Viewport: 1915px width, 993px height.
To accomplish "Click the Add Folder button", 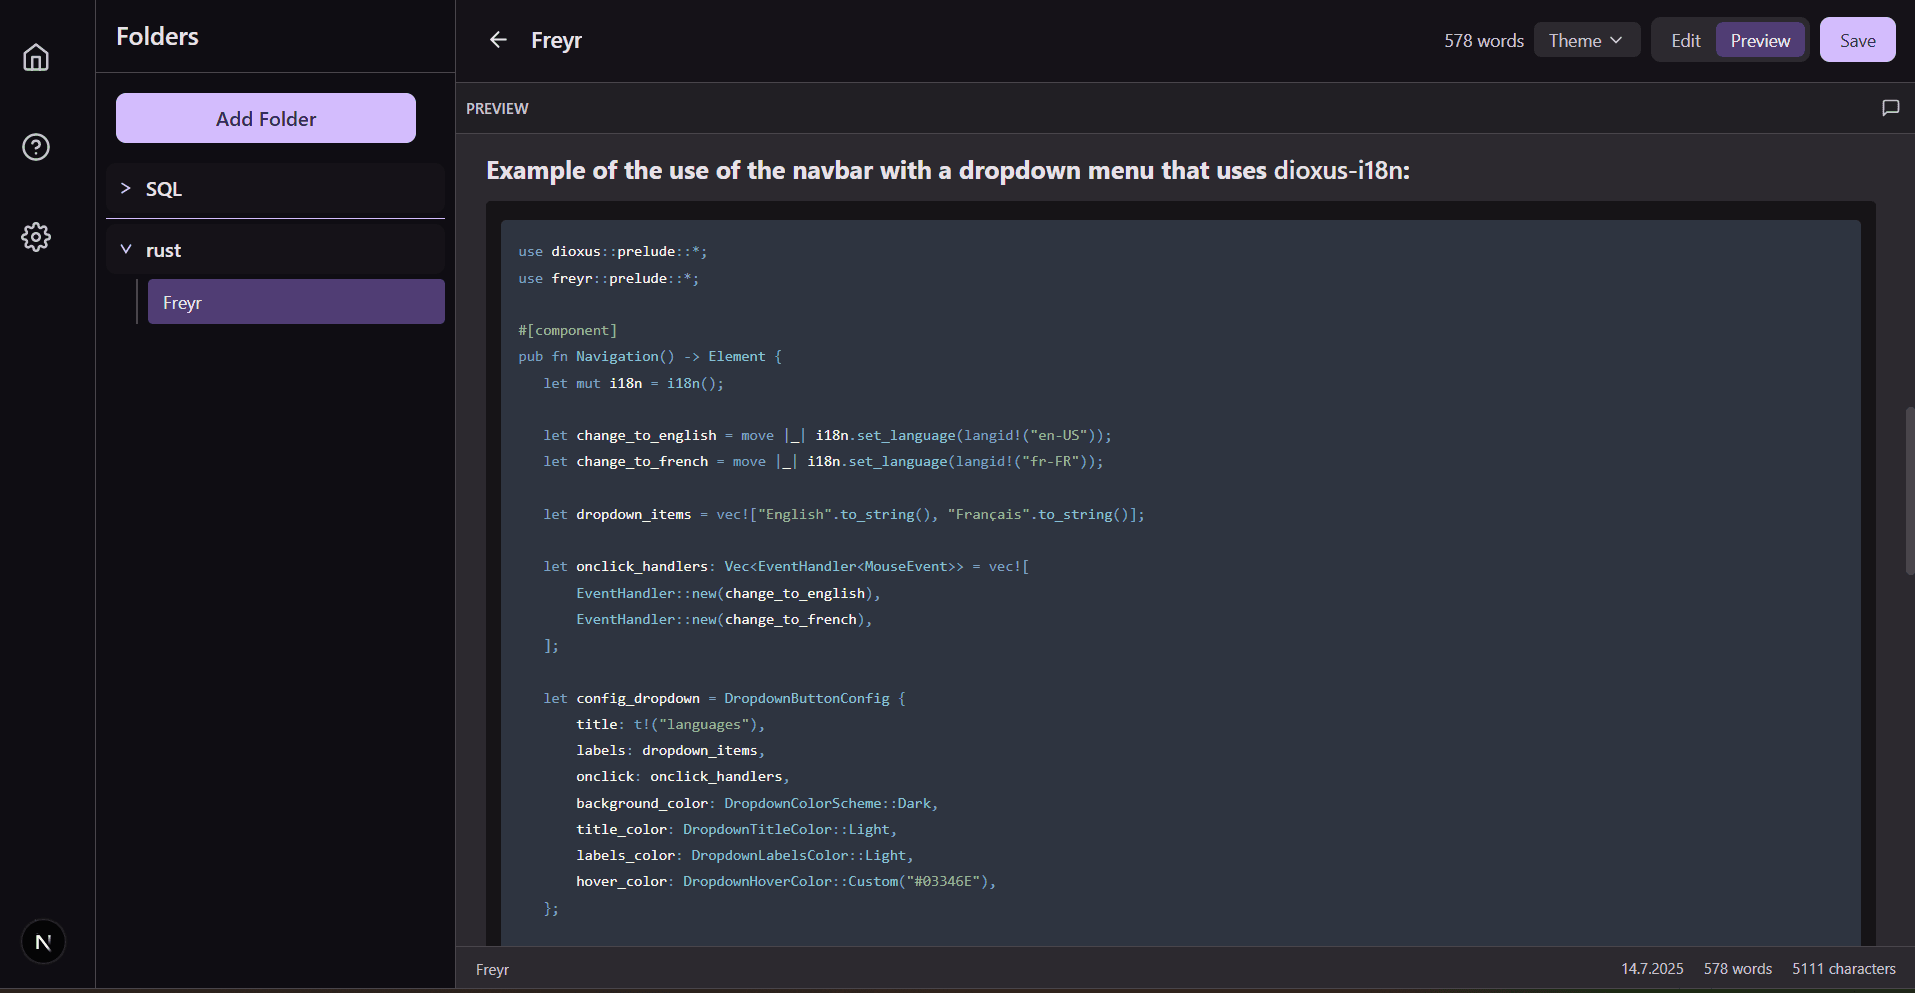I will click(x=266, y=118).
